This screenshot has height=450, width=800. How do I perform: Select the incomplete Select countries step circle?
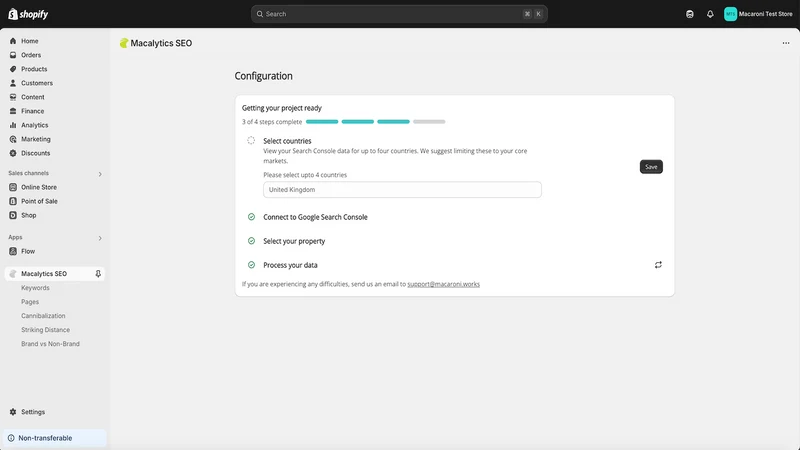[x=251, y=140]
